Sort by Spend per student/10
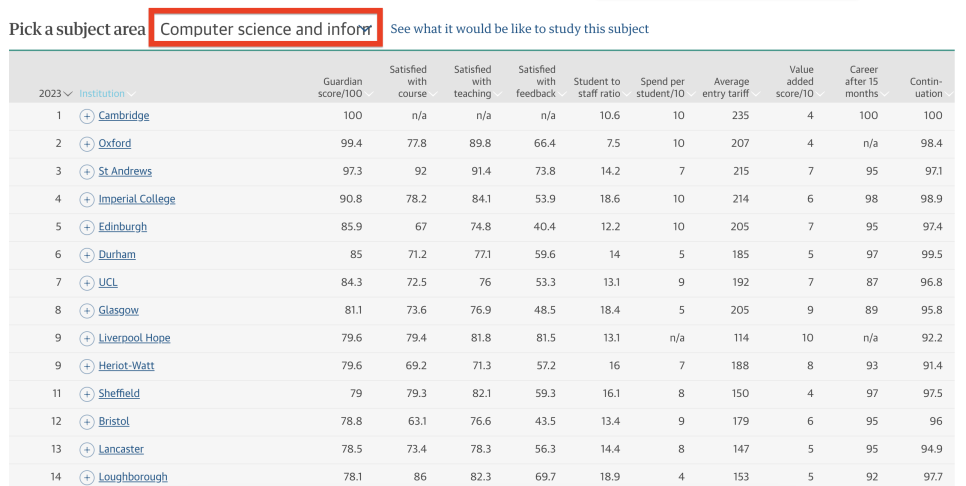966x486 pixels. click(668, 87)
